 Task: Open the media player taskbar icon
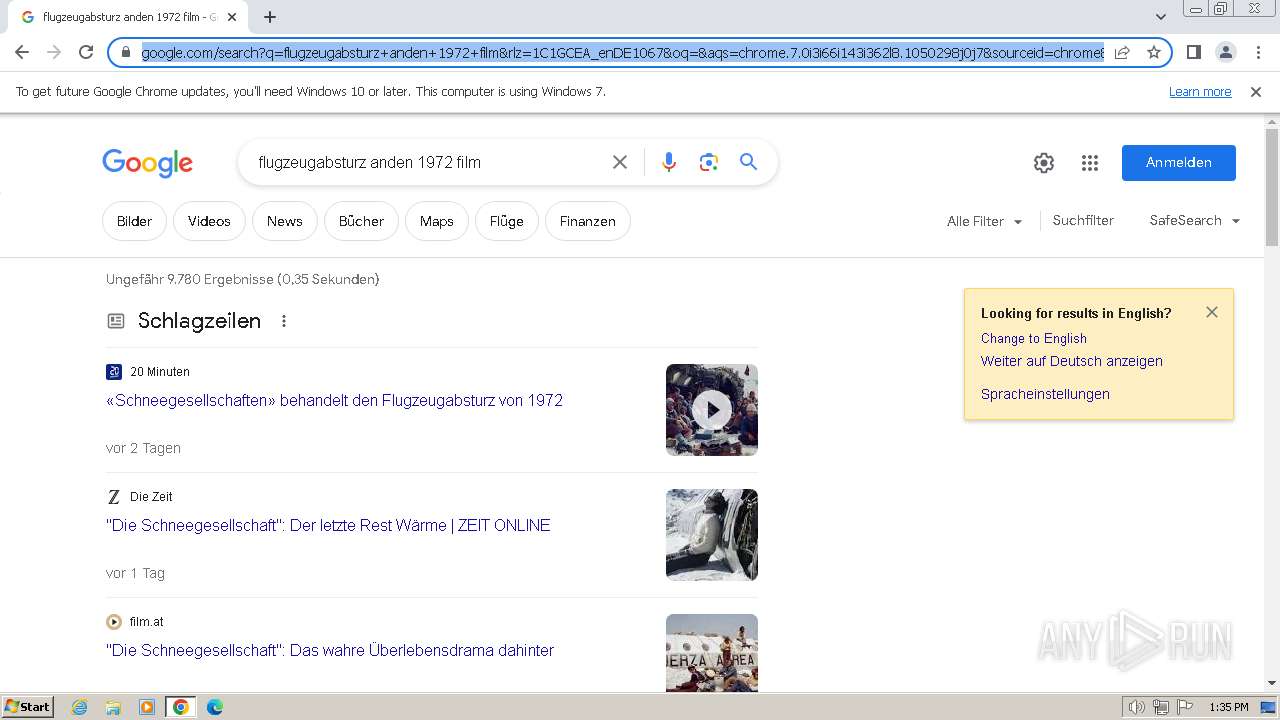[x=147, y=707]
